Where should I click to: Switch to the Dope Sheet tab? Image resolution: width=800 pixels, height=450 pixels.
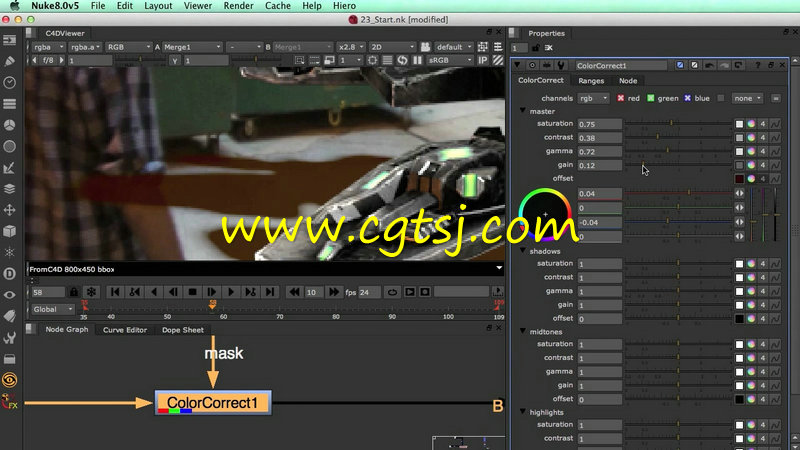point(183,330)
